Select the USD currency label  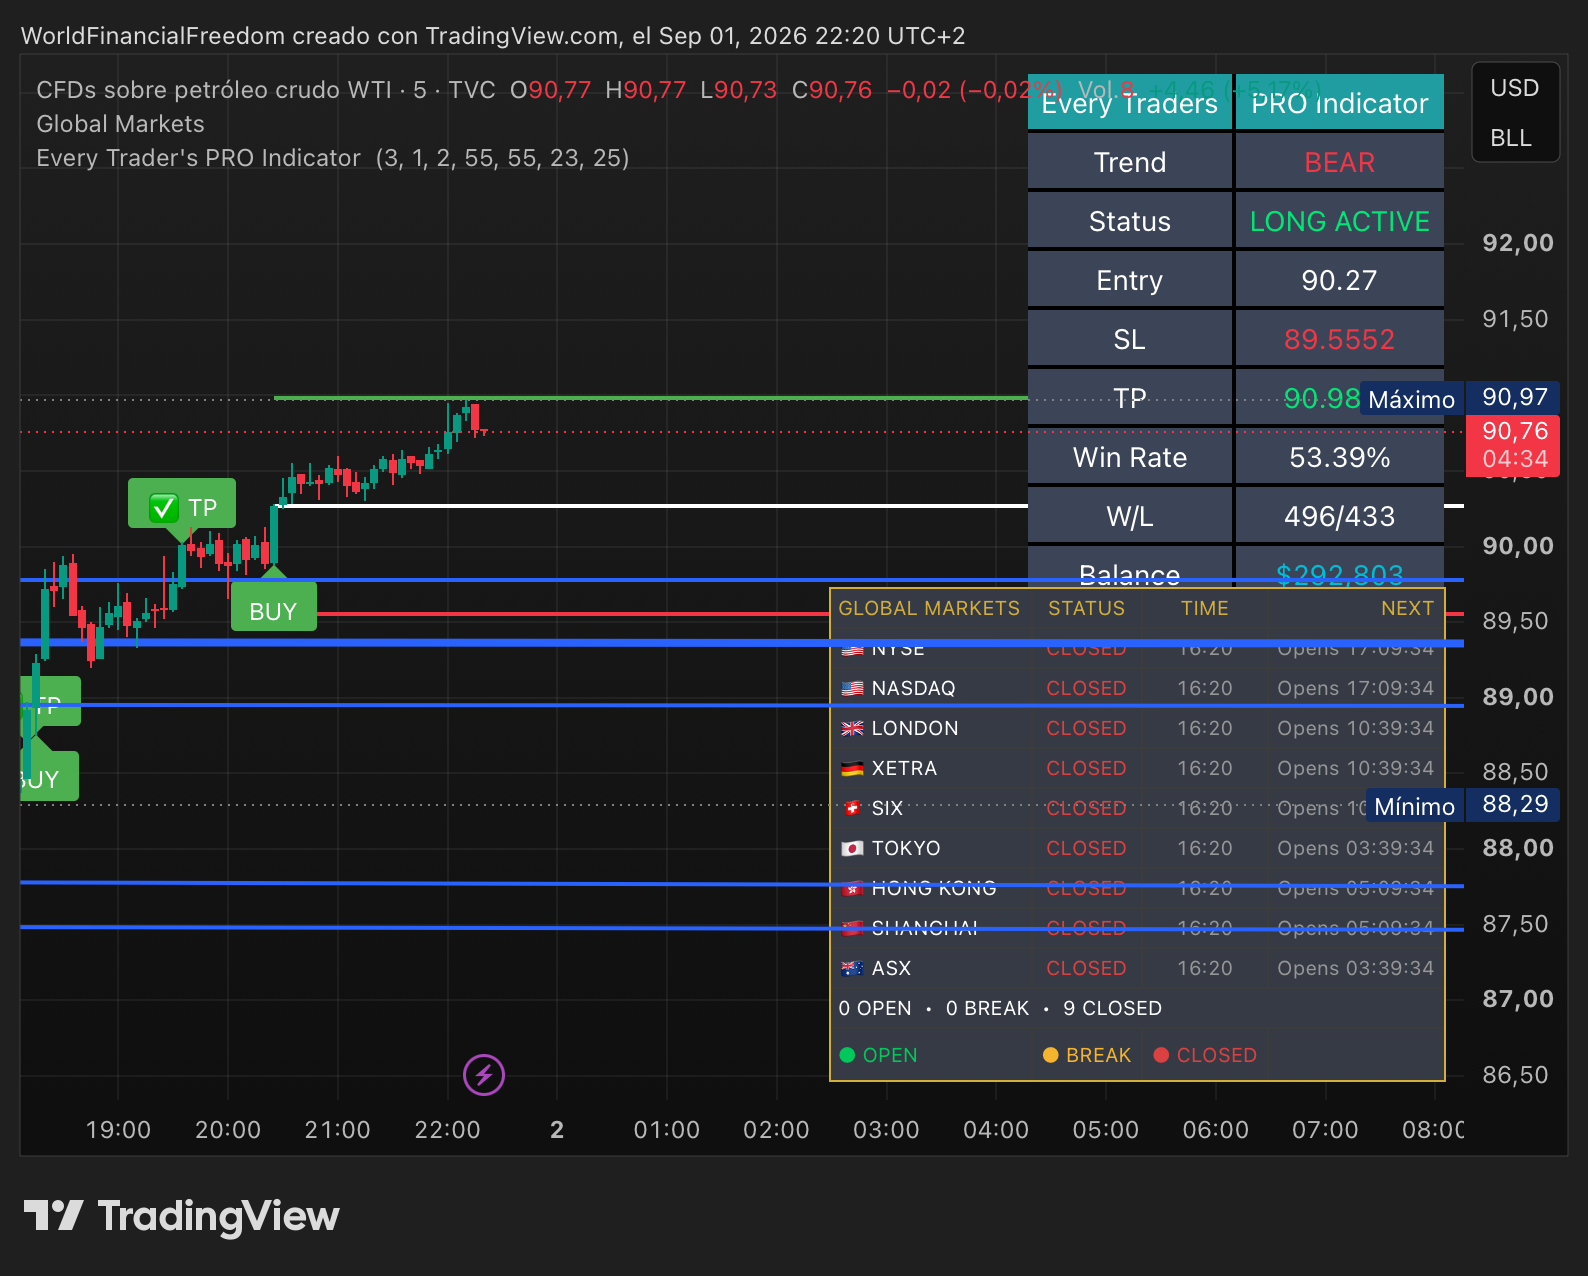coord(1514,88)
